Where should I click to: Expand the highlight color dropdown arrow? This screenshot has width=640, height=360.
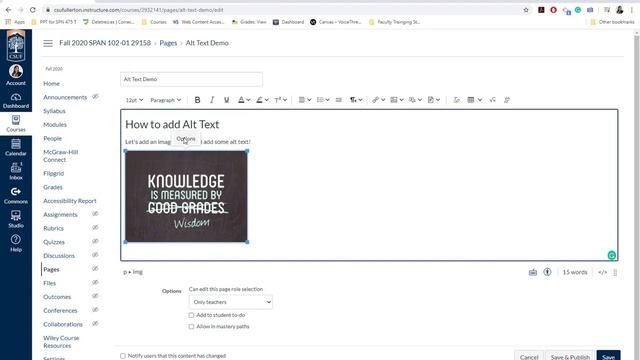point(267,100)
